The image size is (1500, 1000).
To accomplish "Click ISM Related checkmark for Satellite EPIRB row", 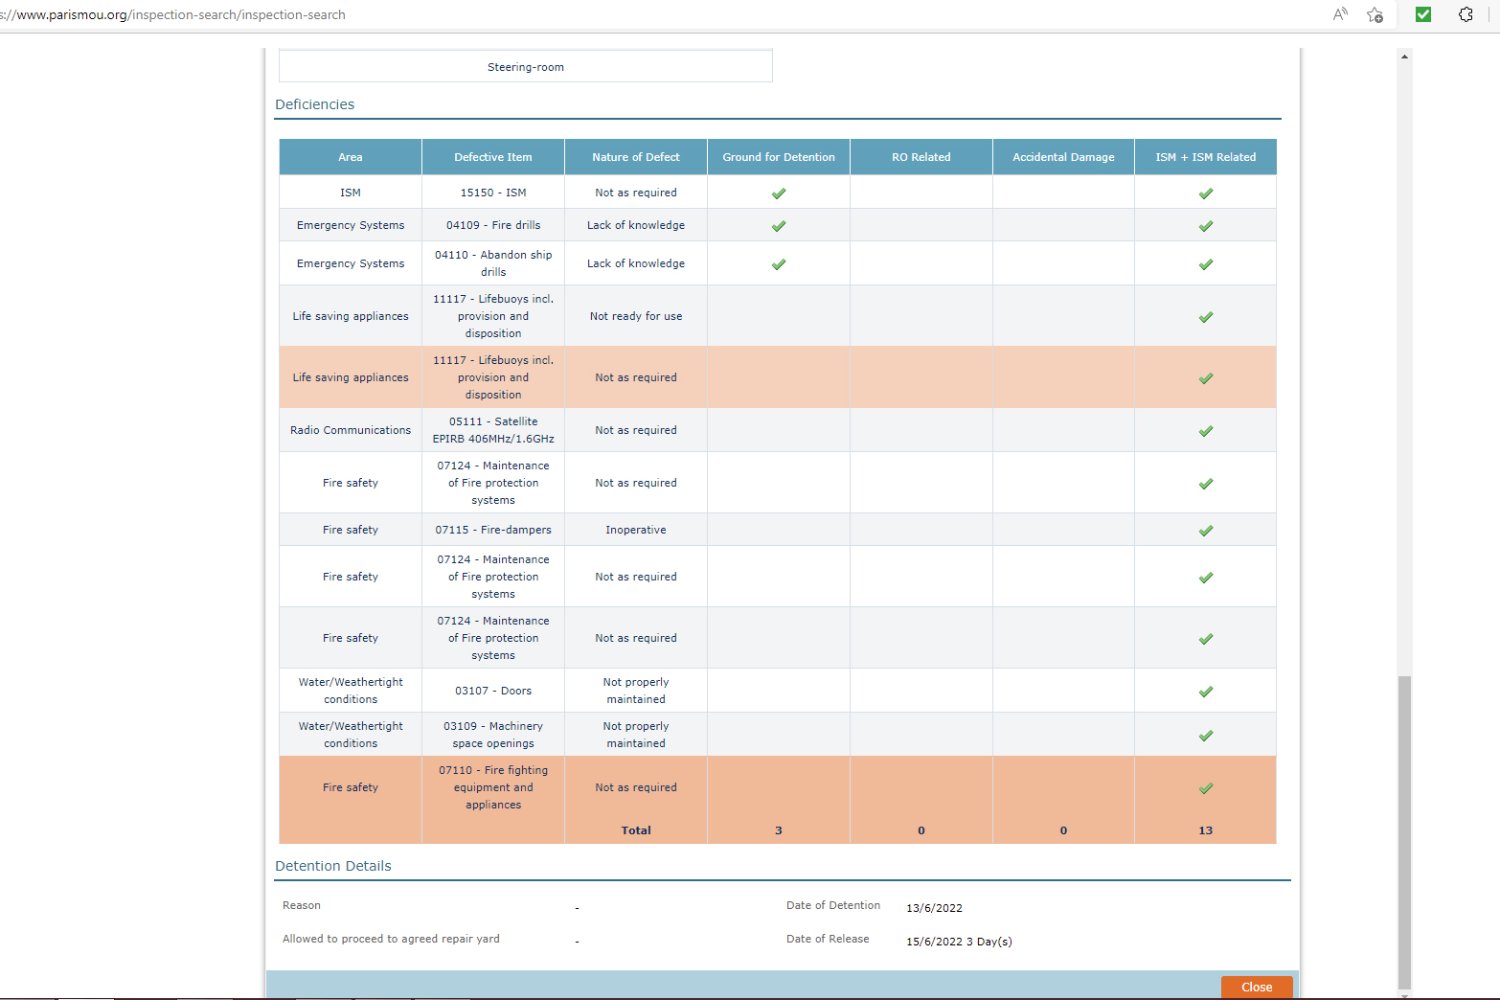I will (1205, 431).
